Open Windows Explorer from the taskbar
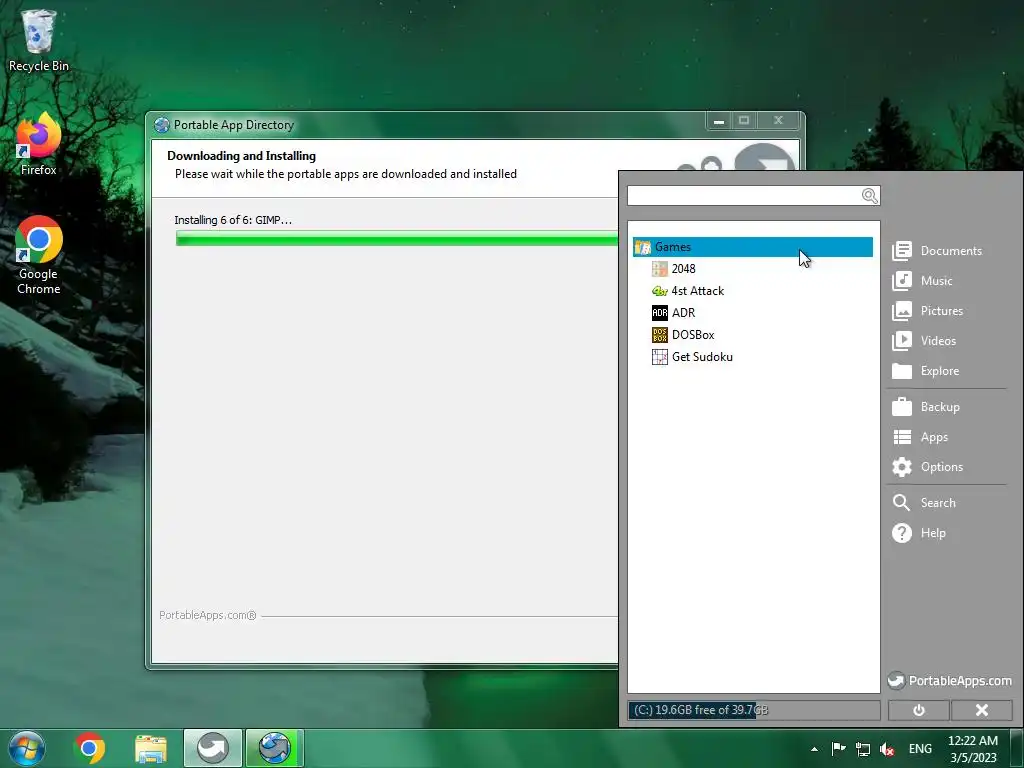This screenshot has height=768, width=1024. tap(151, 748)
